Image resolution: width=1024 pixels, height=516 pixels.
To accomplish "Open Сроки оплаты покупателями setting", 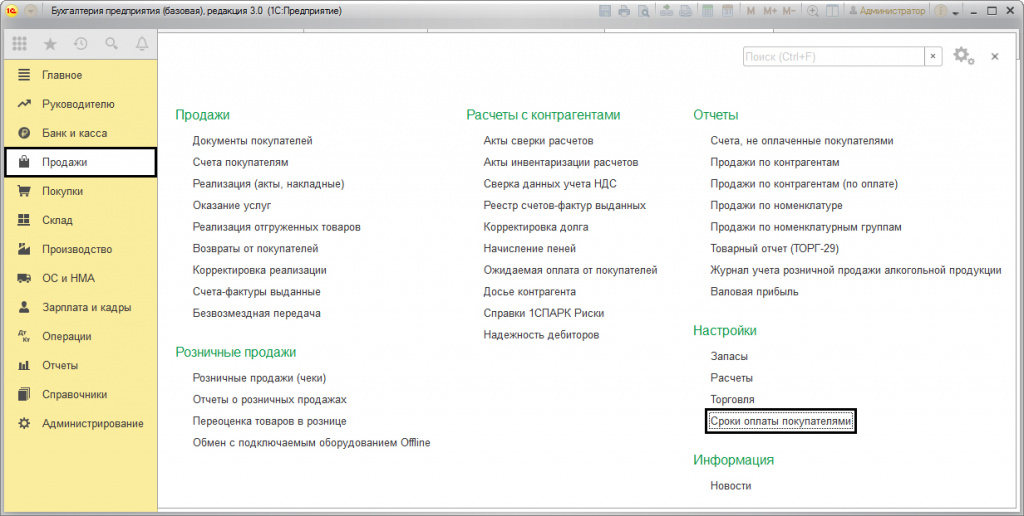I will (780, 422).
